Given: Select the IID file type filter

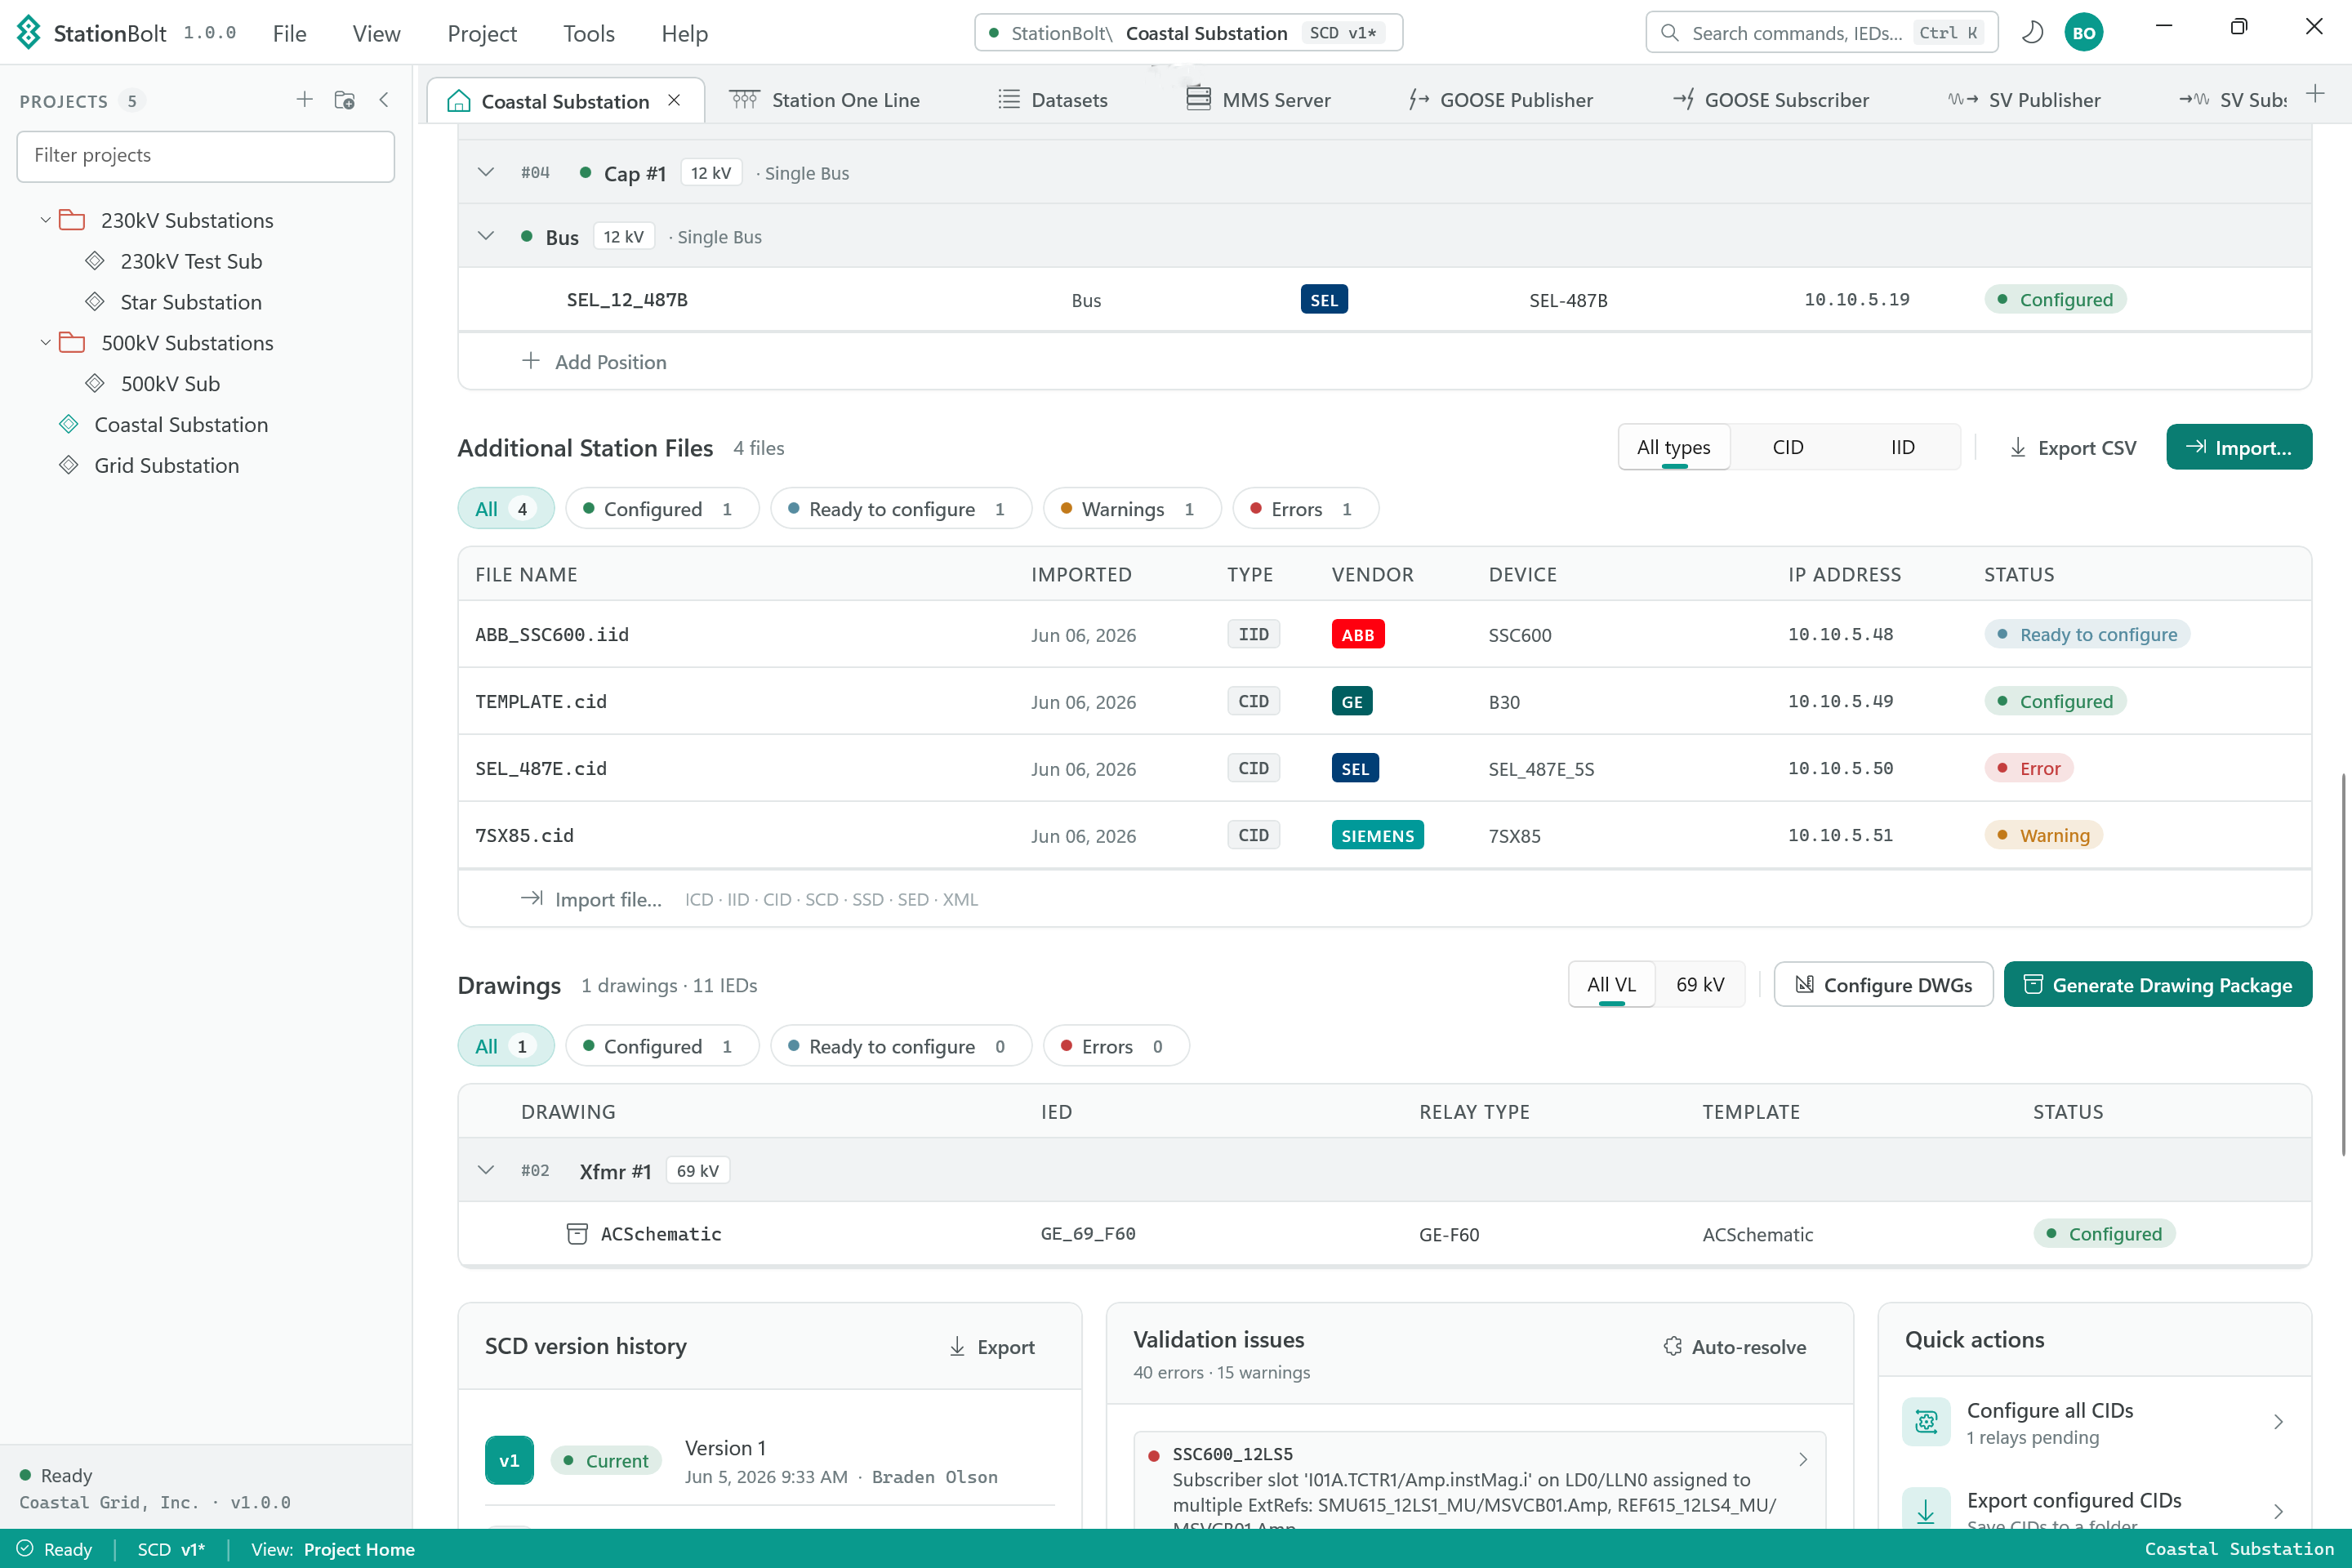Looking at the screenshot, I should tap(1902, 447).
